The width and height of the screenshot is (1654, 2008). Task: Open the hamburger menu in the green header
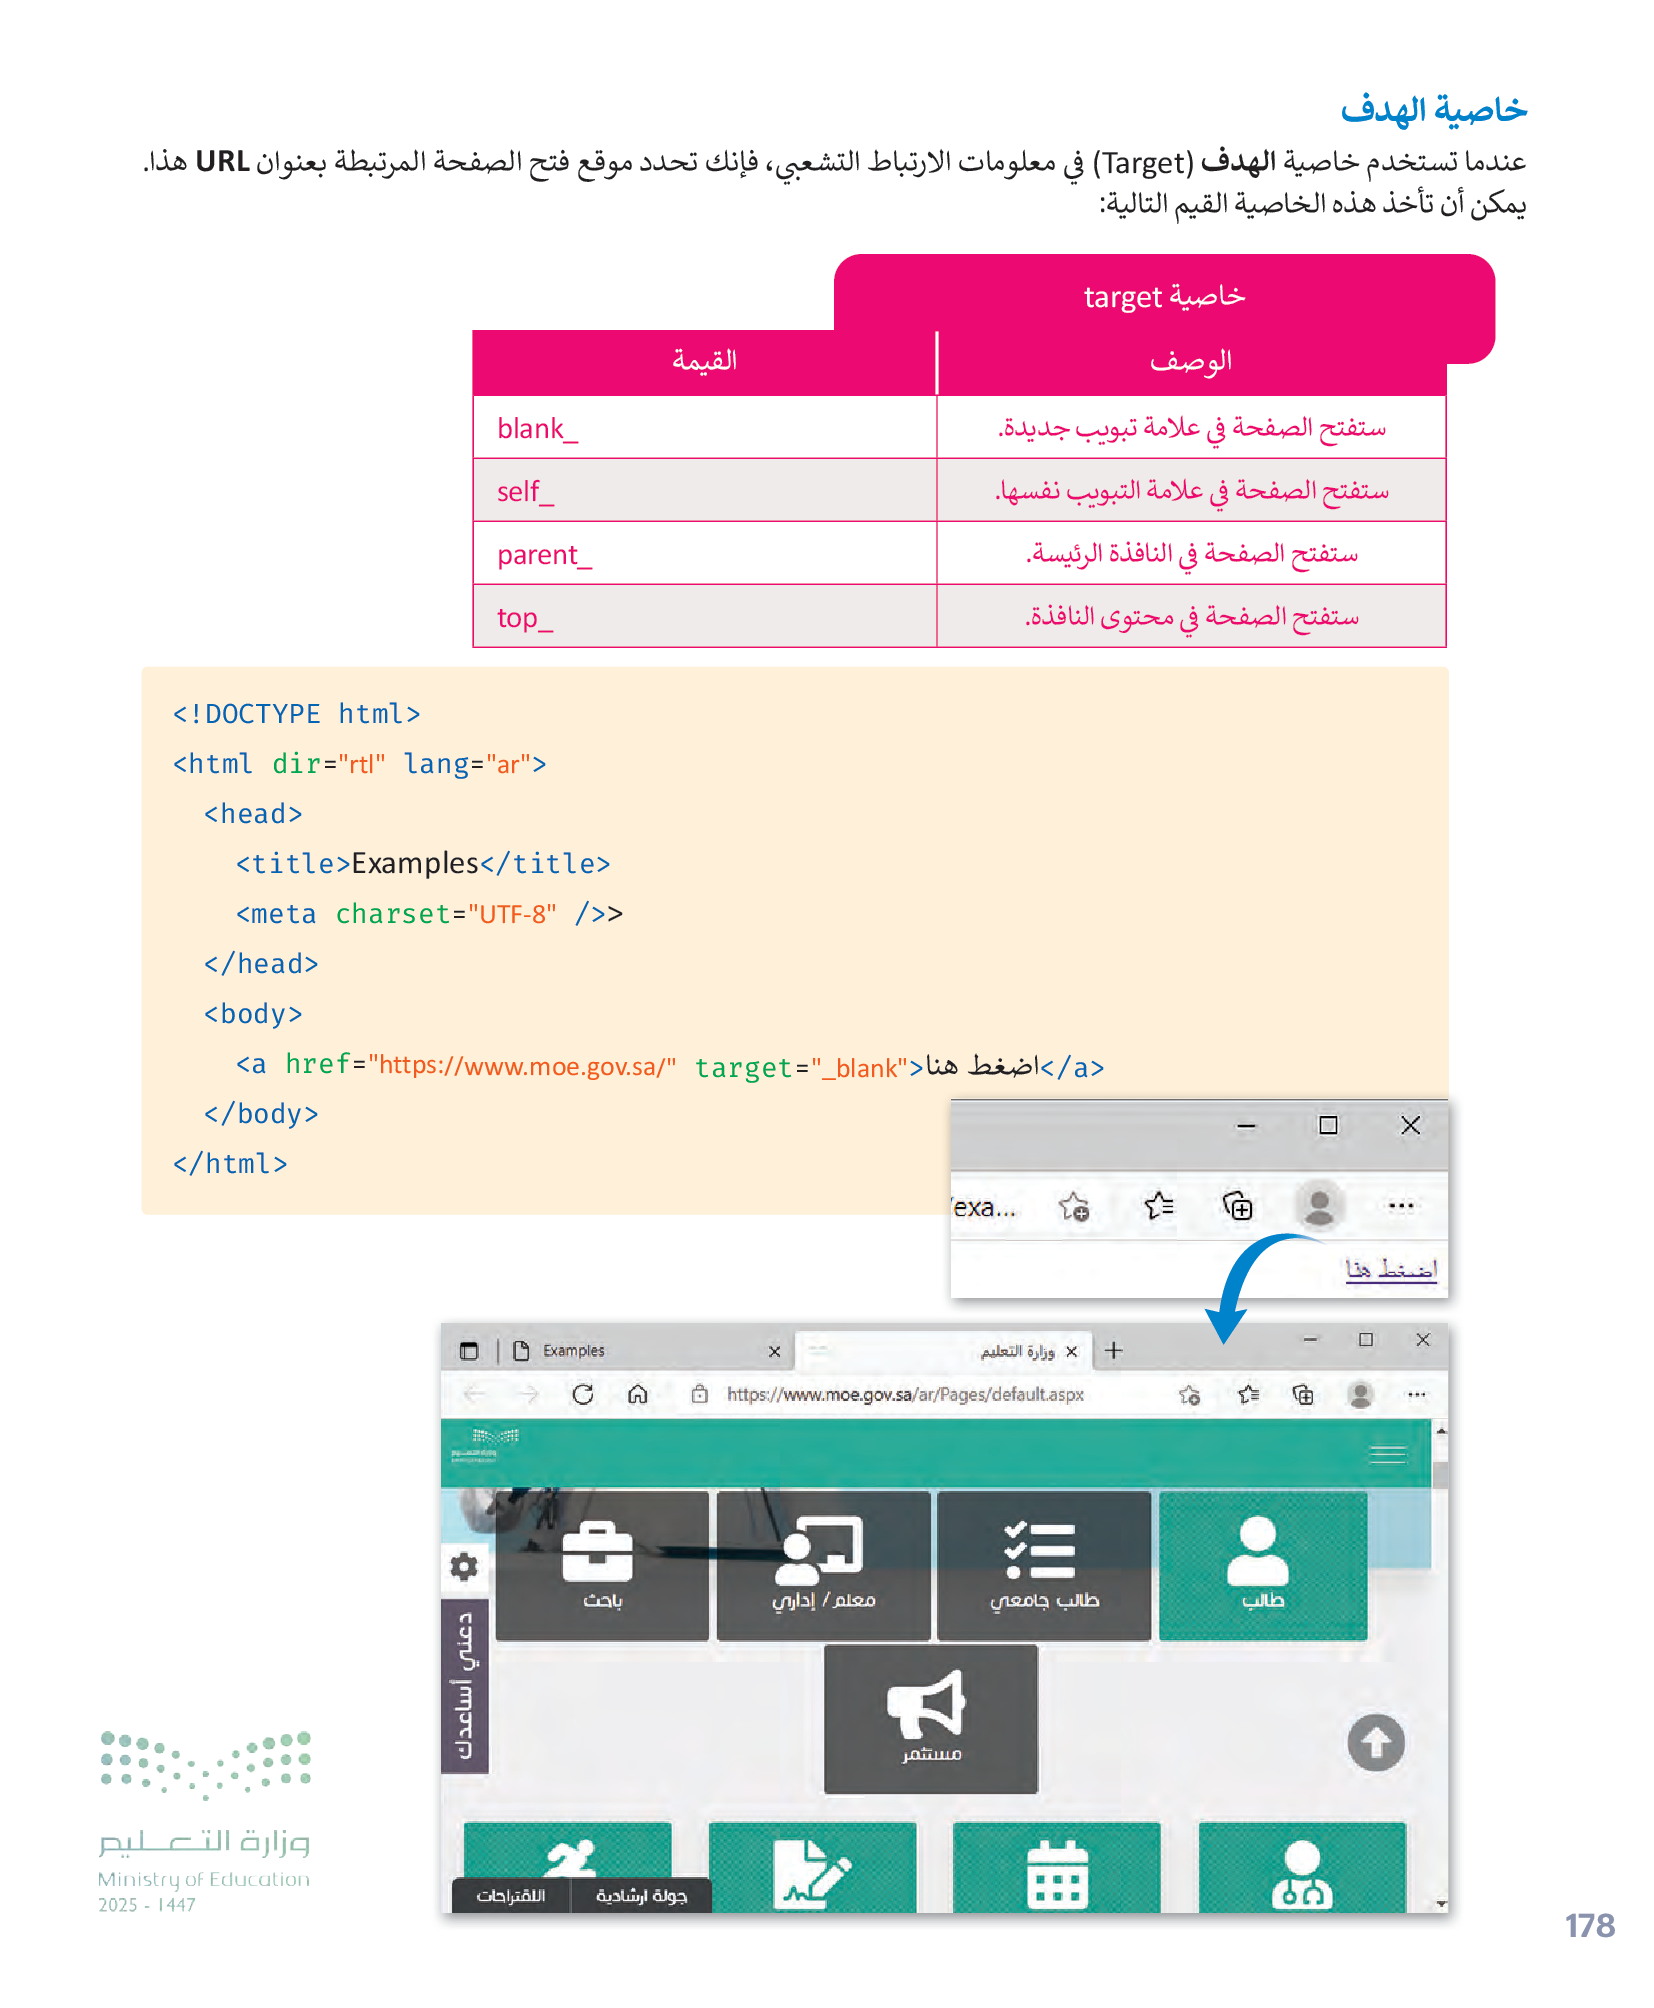(1387, 1454)
